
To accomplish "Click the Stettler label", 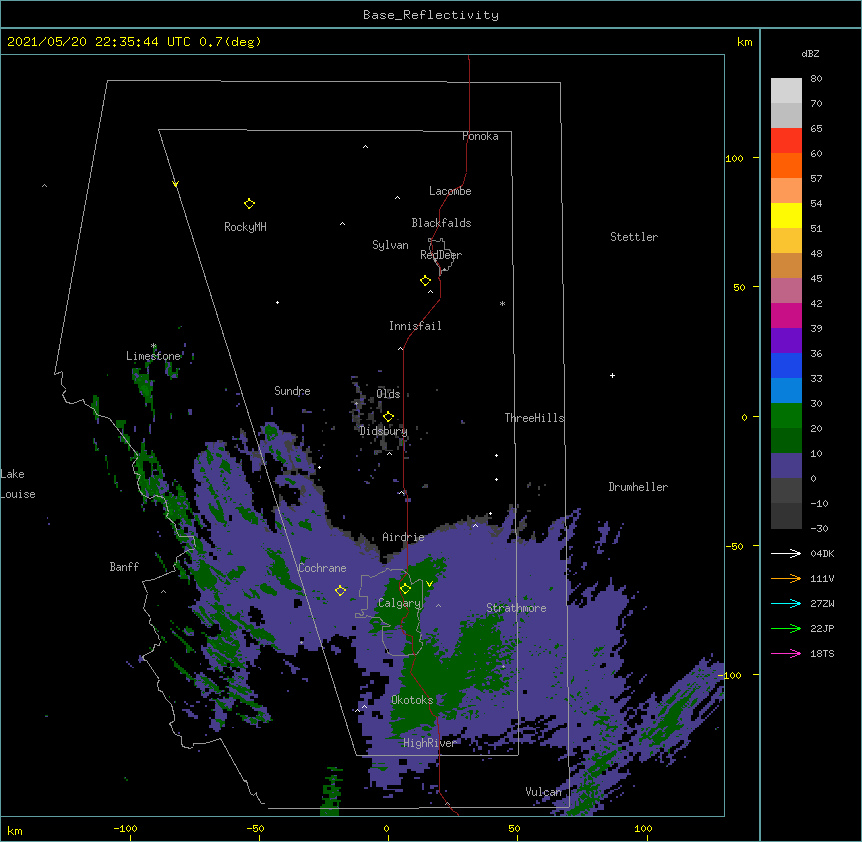I will tap(634, 237).
